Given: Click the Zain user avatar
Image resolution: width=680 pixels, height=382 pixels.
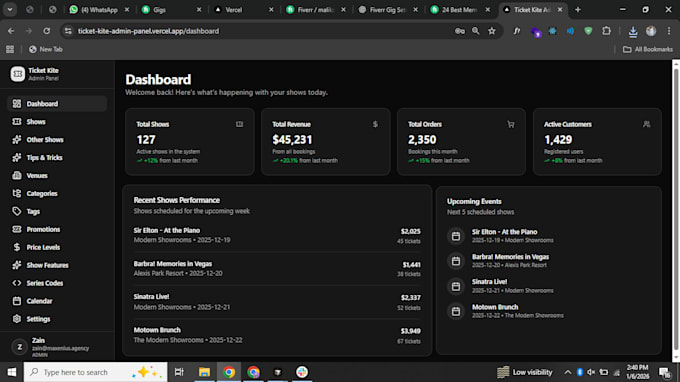Looking at the screenshot, I should click(x=19, y=347).
